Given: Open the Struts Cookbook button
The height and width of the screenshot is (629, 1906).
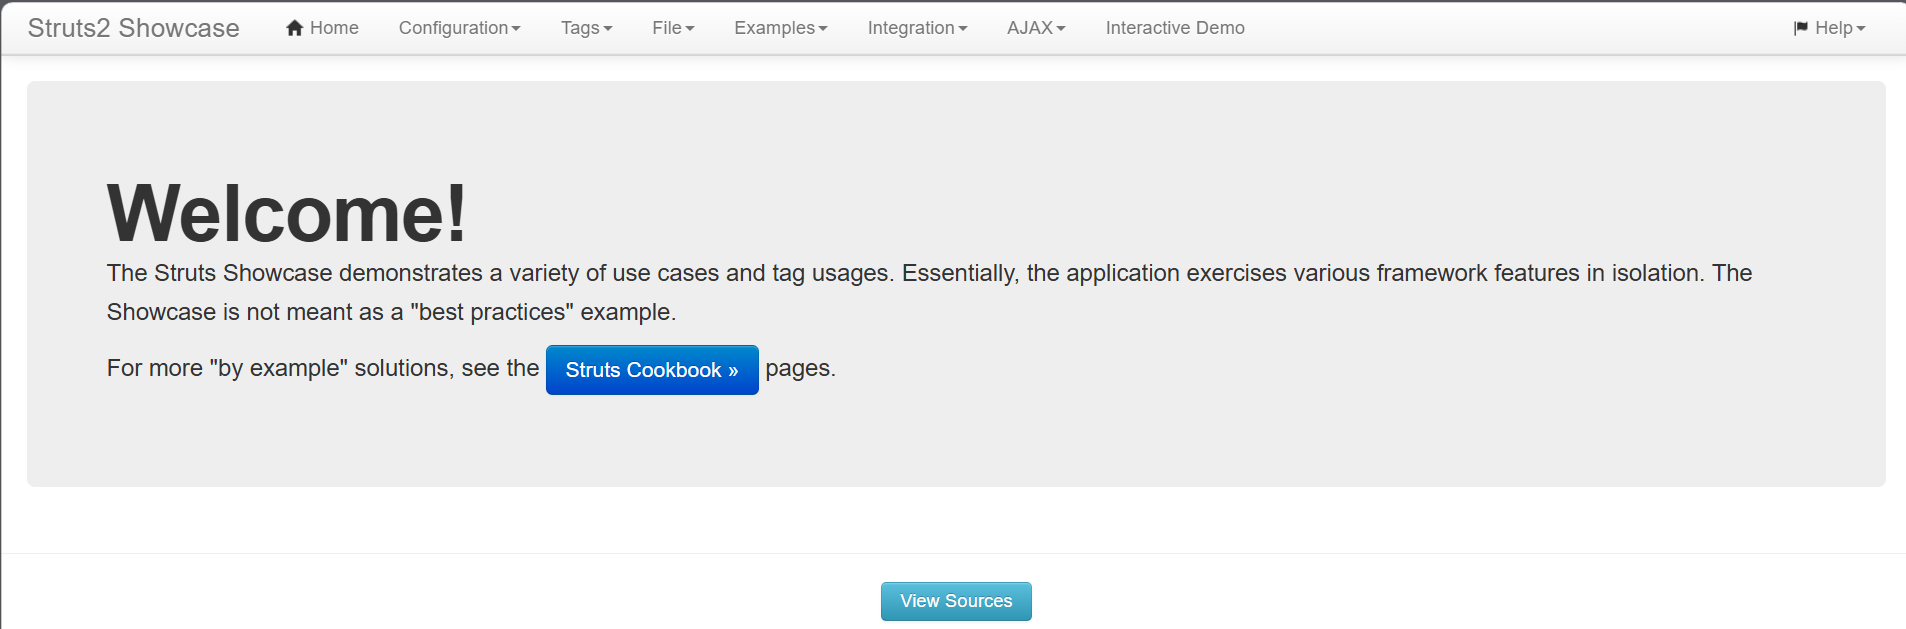Looking at the screenshot, I should [652, 370].
